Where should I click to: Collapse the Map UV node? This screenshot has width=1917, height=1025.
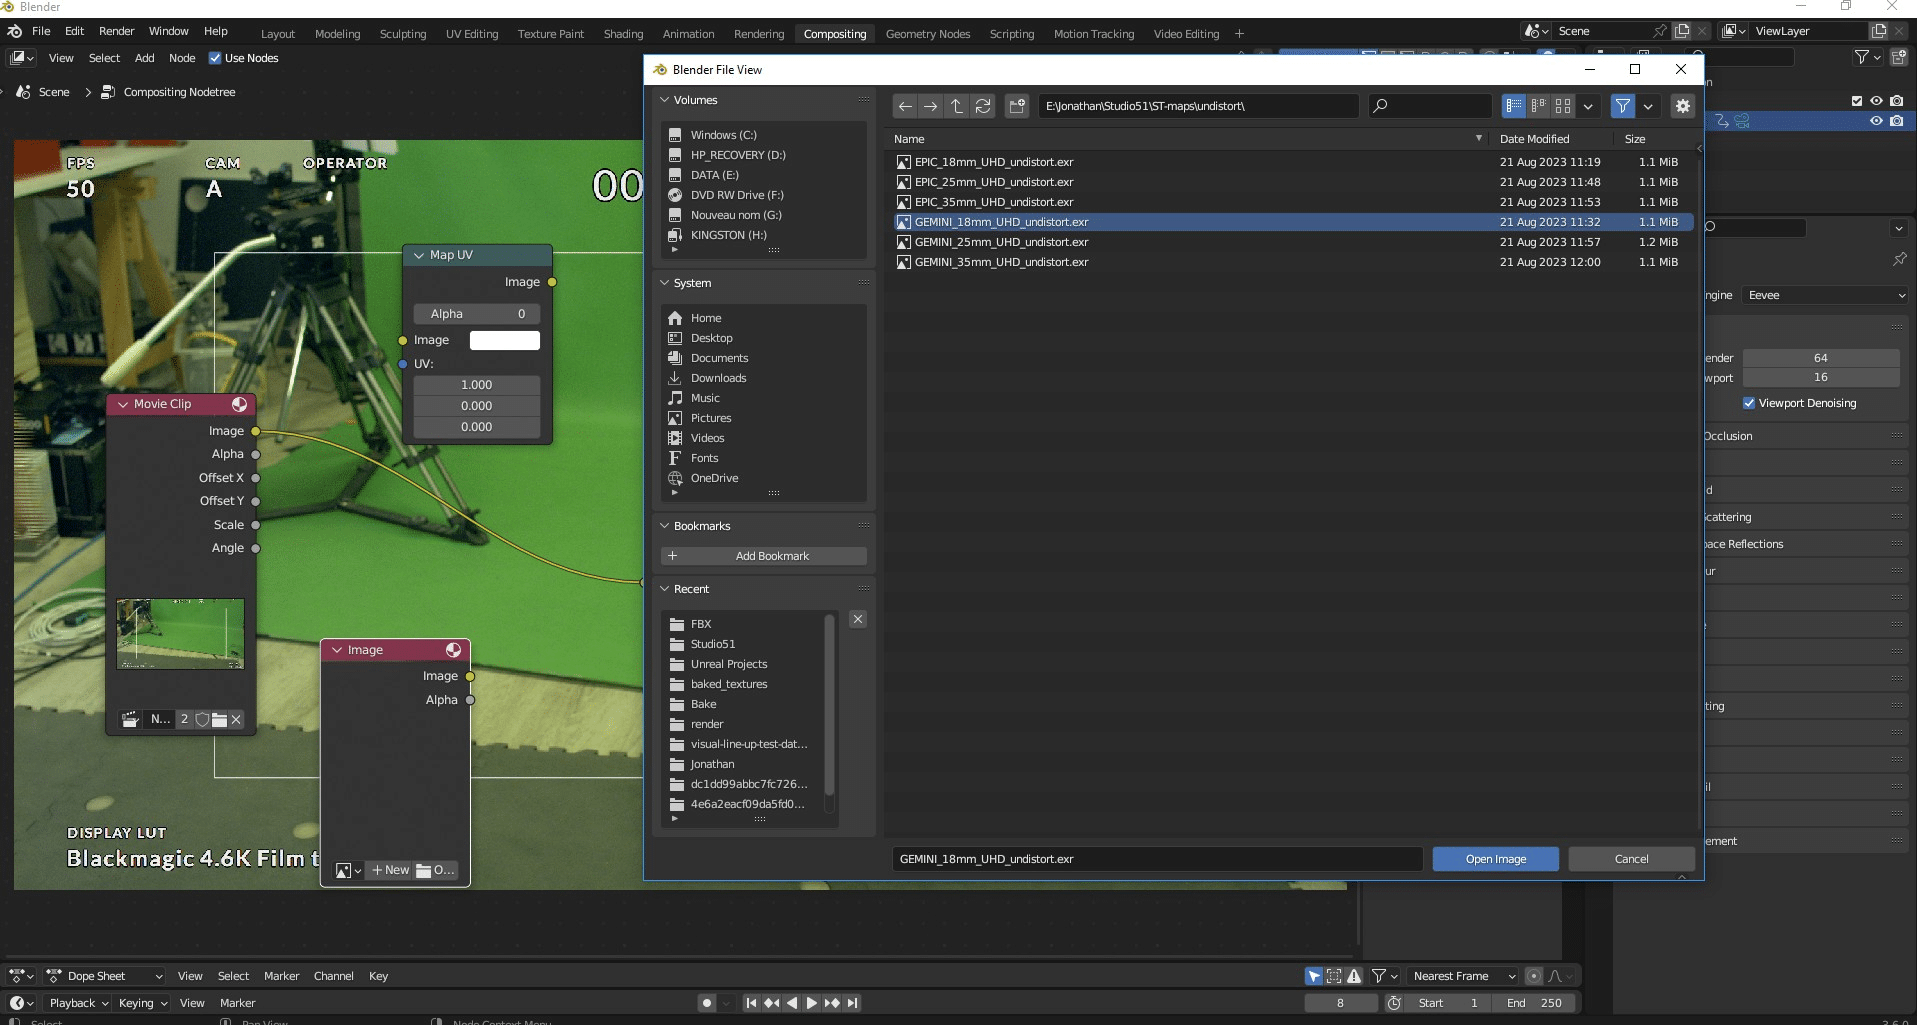pyautogui.click(x=419, y=255)
